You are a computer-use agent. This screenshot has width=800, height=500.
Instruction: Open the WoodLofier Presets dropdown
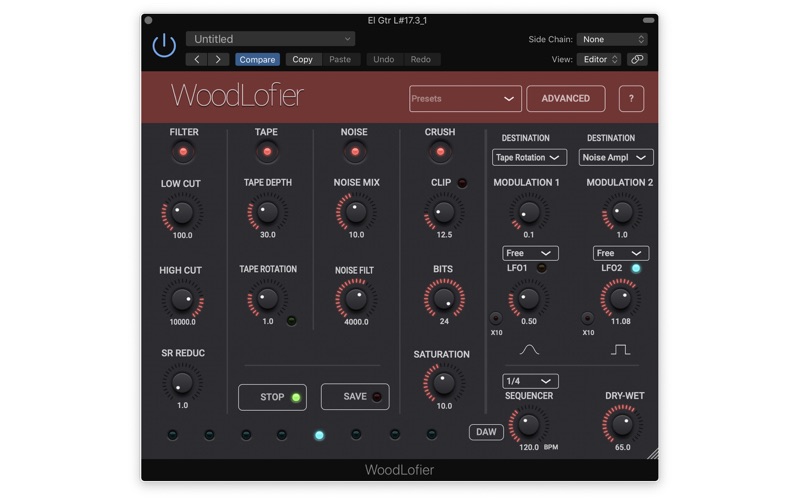coord(465,98)
